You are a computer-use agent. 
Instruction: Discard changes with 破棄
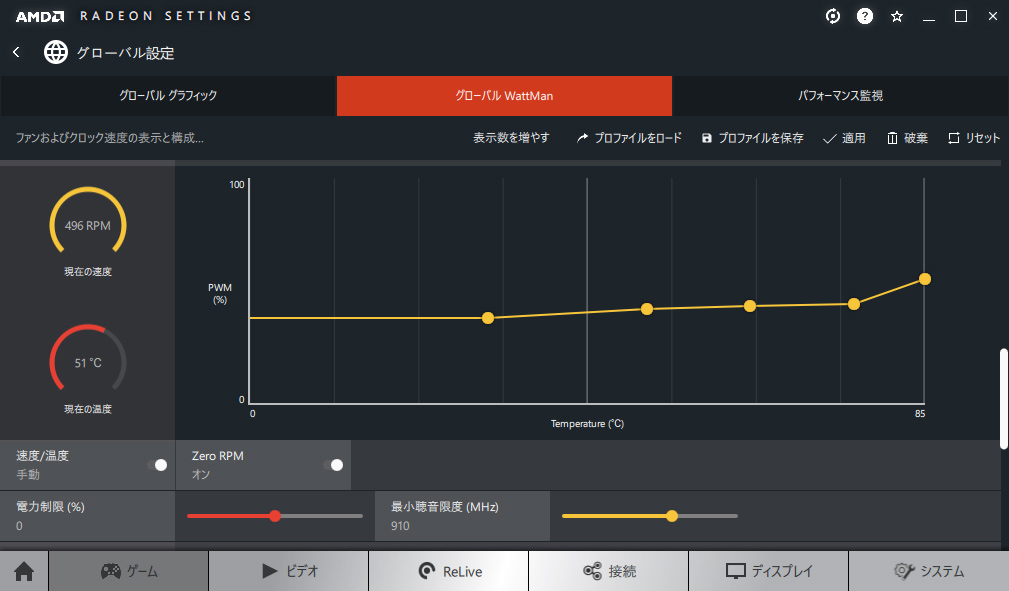(907, 138)
